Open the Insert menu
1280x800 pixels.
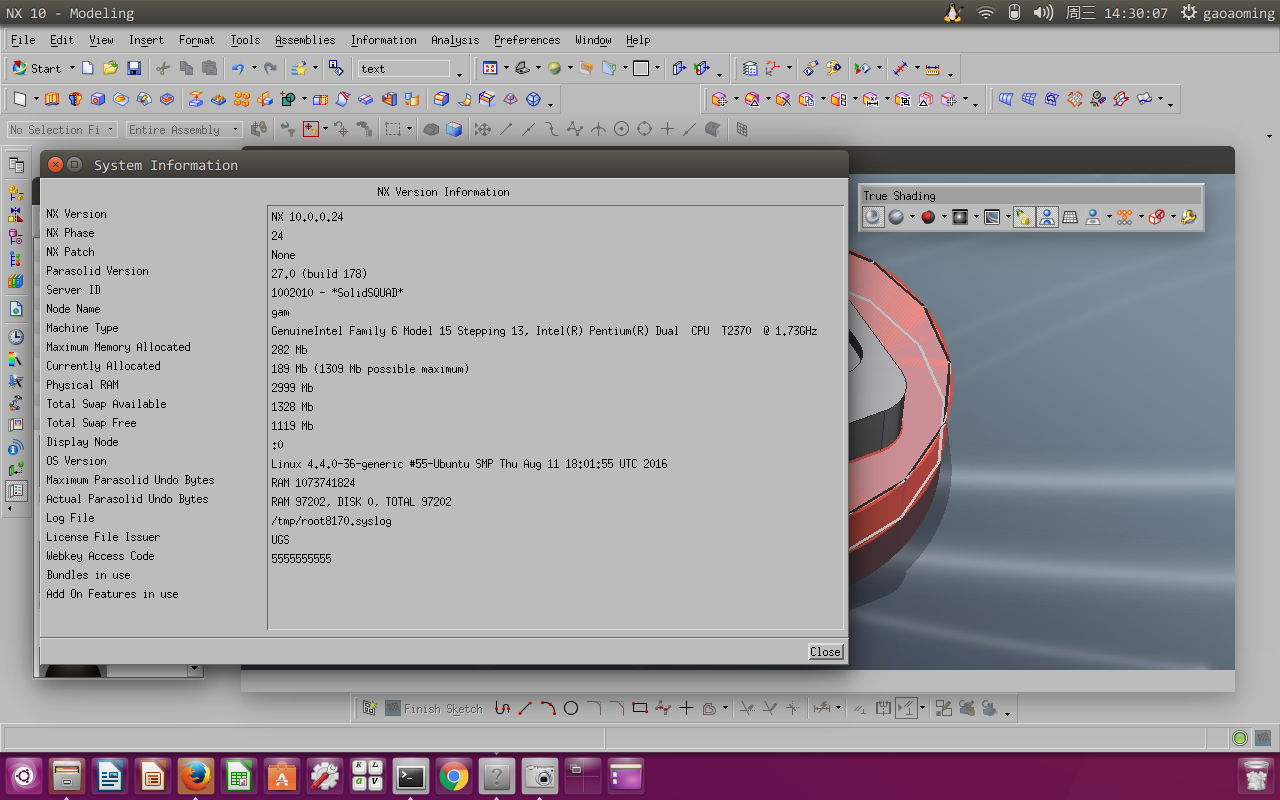(146, 40)
